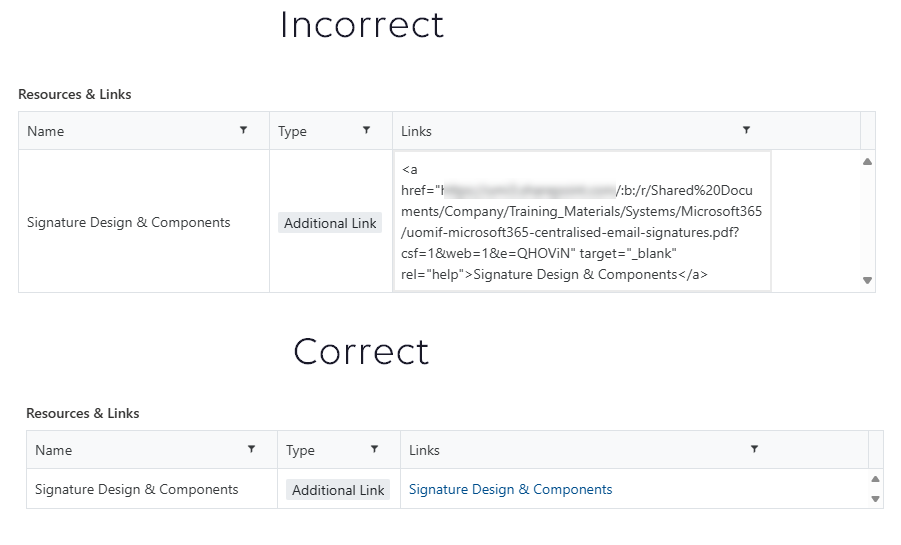Open Type column filter in Incorrect table
The image size is (901, 545).
[x=366, y=130]
